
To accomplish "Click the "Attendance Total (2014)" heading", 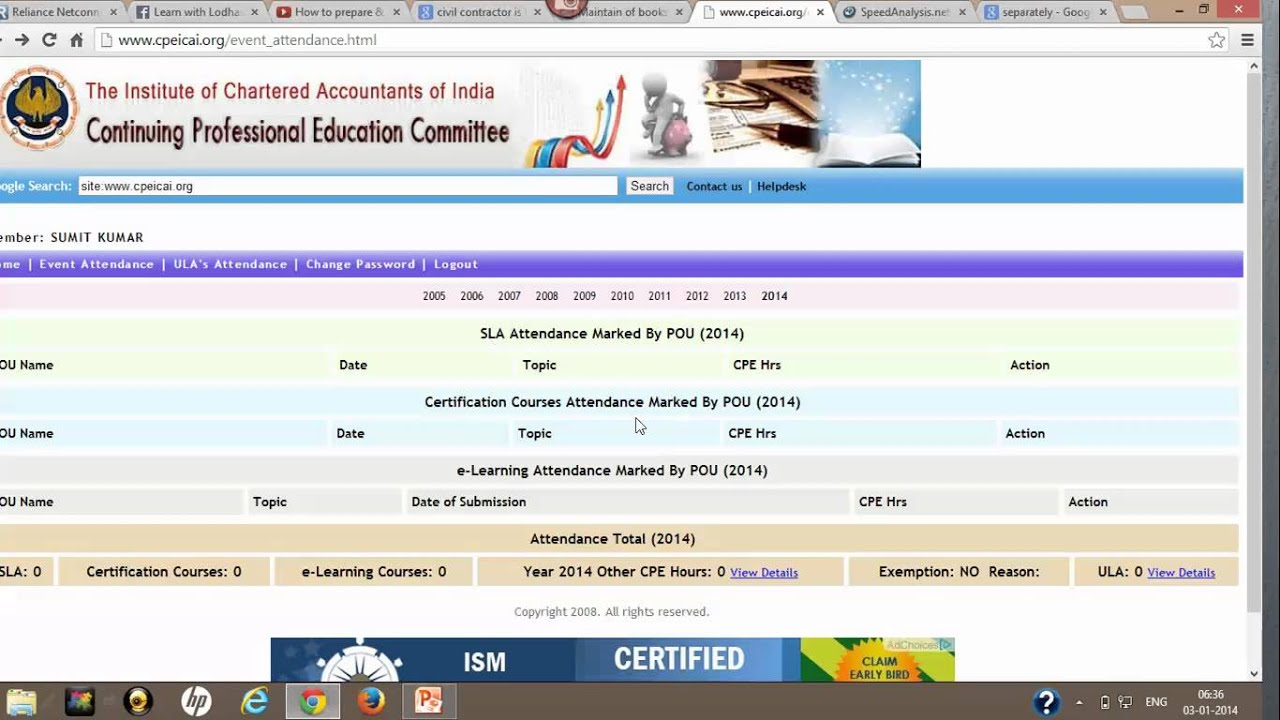I will point(612,539).
